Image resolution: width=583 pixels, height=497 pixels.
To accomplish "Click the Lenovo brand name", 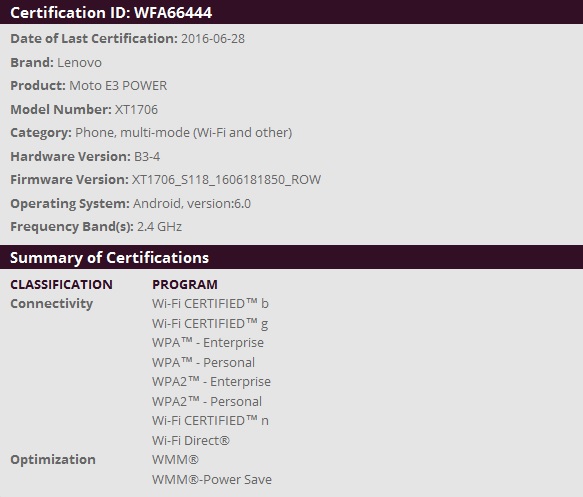I will tap(79, 62).
